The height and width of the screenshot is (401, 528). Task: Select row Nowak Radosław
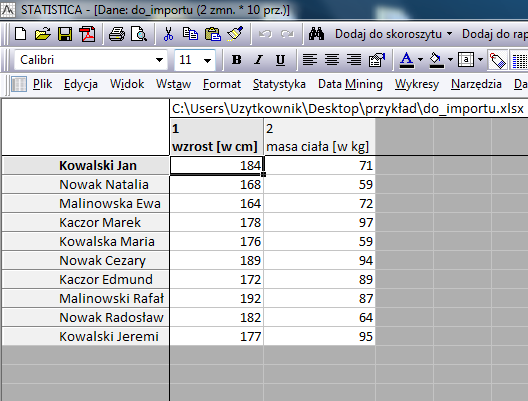point(86,318)
